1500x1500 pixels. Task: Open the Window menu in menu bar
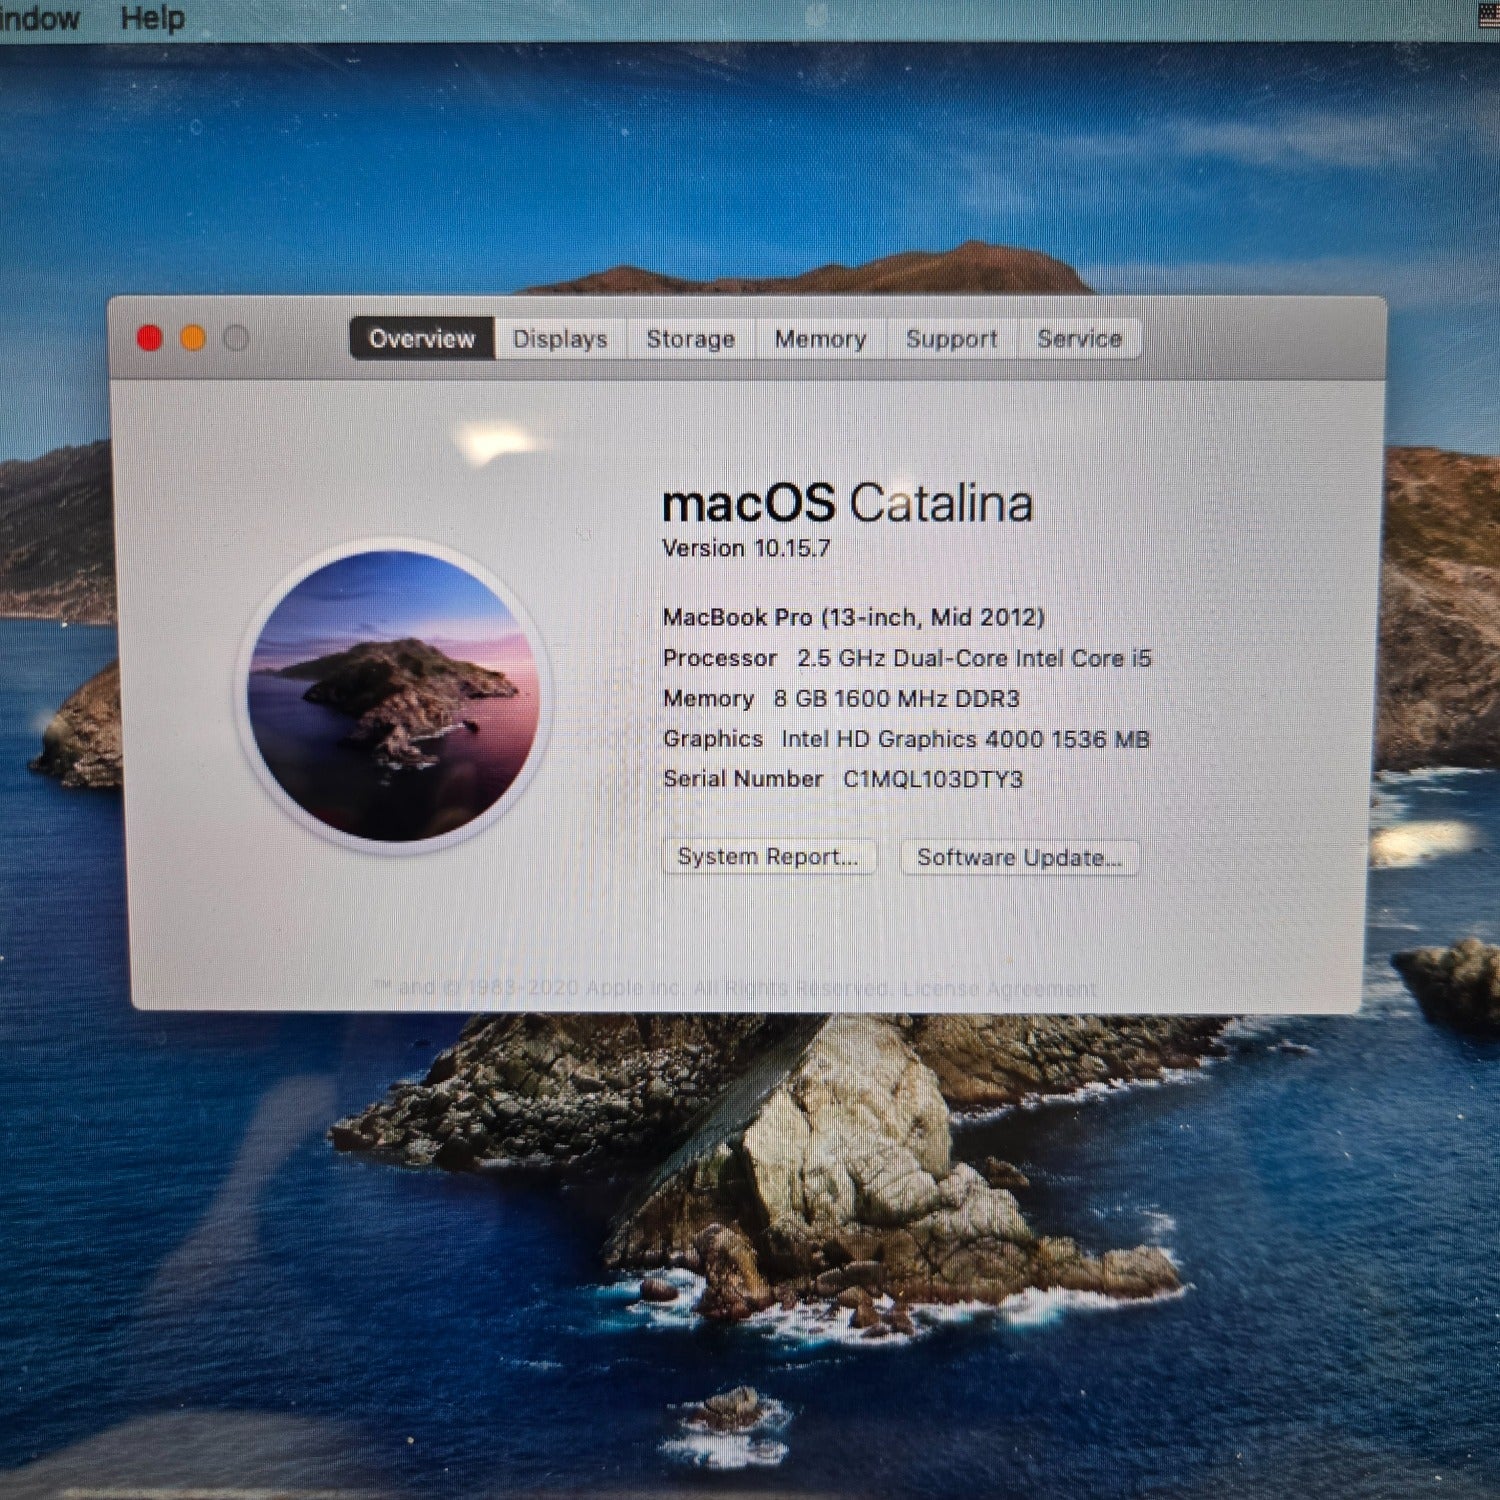coord(40,18)
